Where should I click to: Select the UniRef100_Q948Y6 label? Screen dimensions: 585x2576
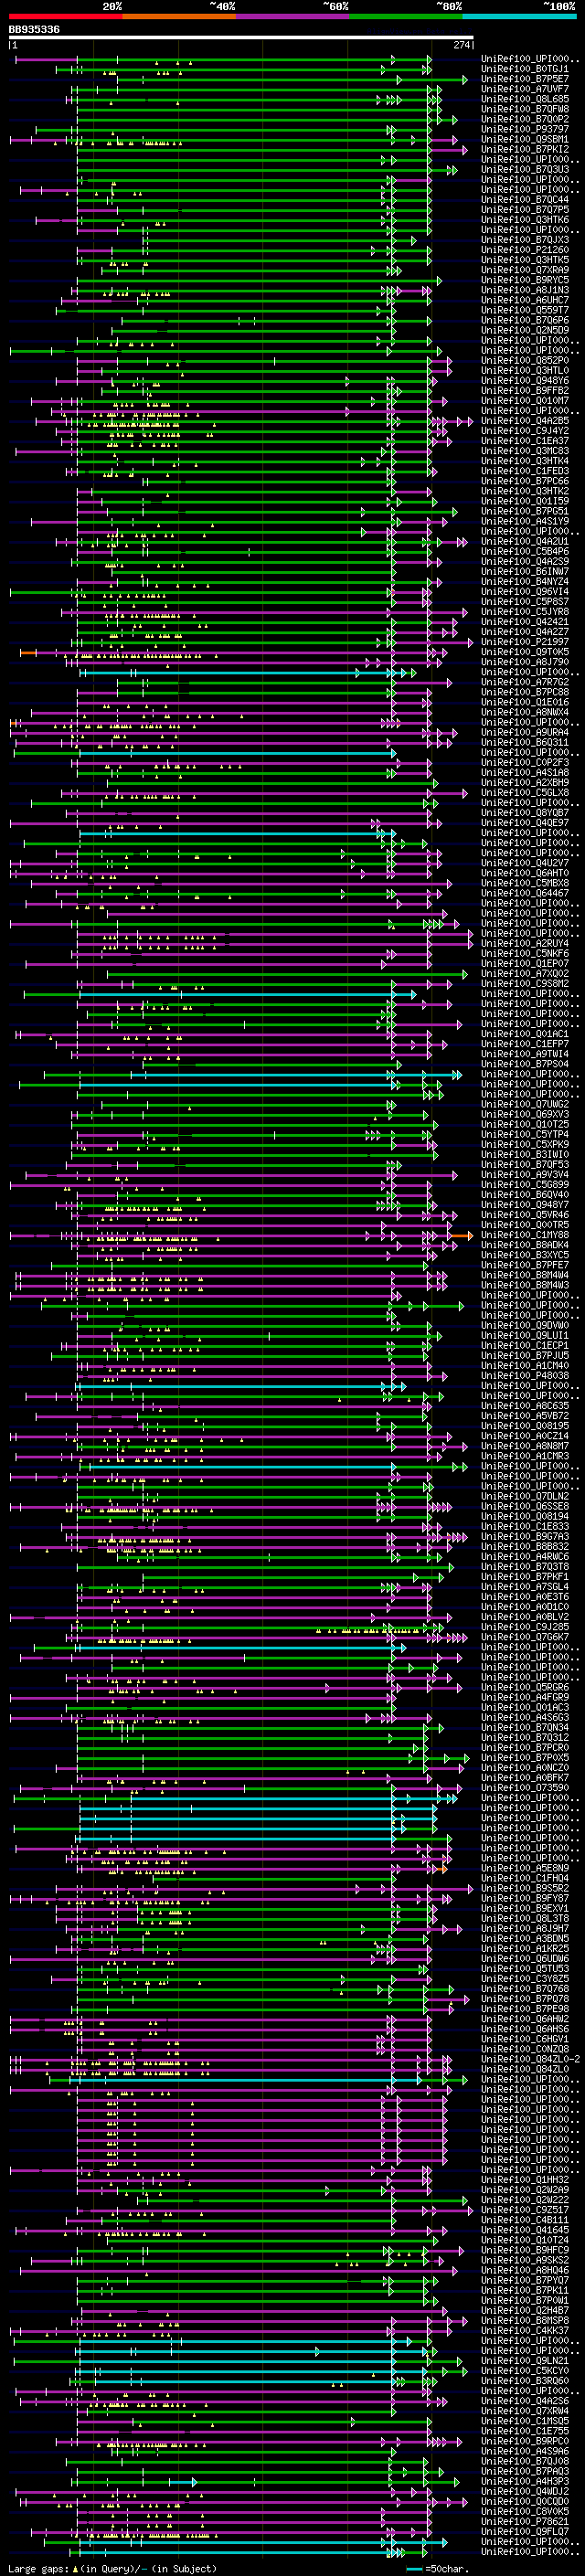[524, 381]
